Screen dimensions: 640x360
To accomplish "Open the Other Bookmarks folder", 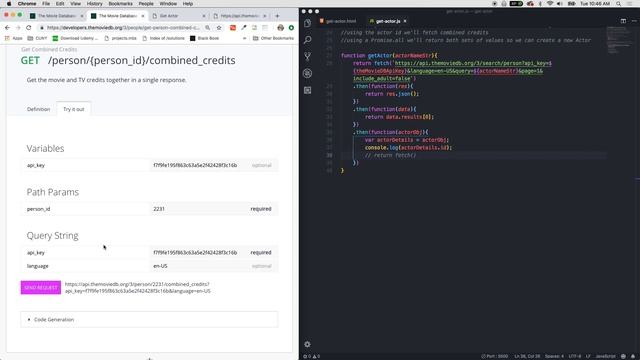I will 273,38.
